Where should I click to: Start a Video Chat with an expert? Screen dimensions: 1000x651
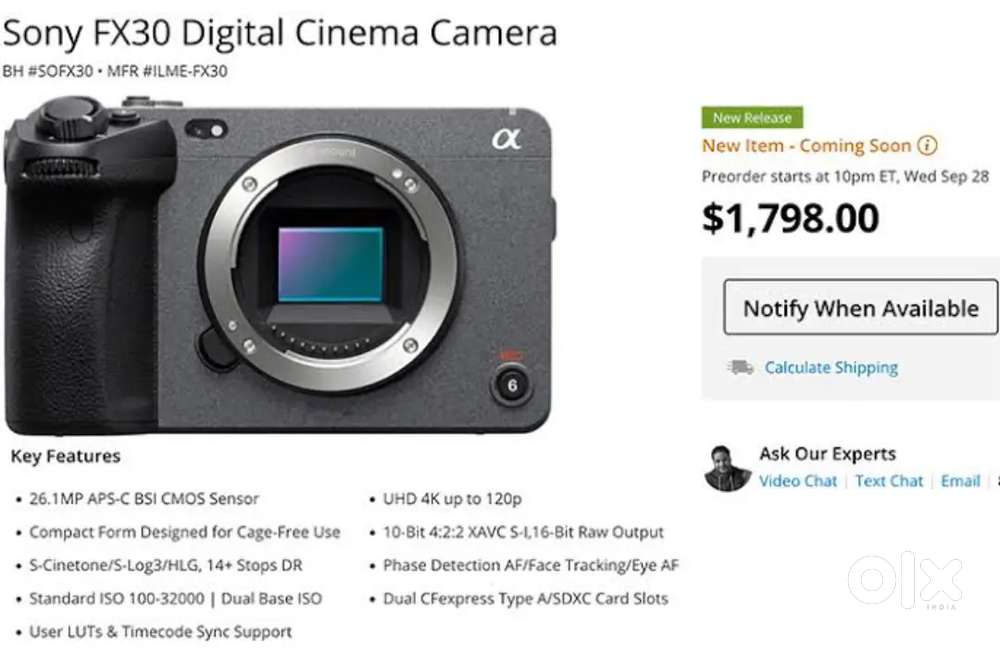point(798,481)
